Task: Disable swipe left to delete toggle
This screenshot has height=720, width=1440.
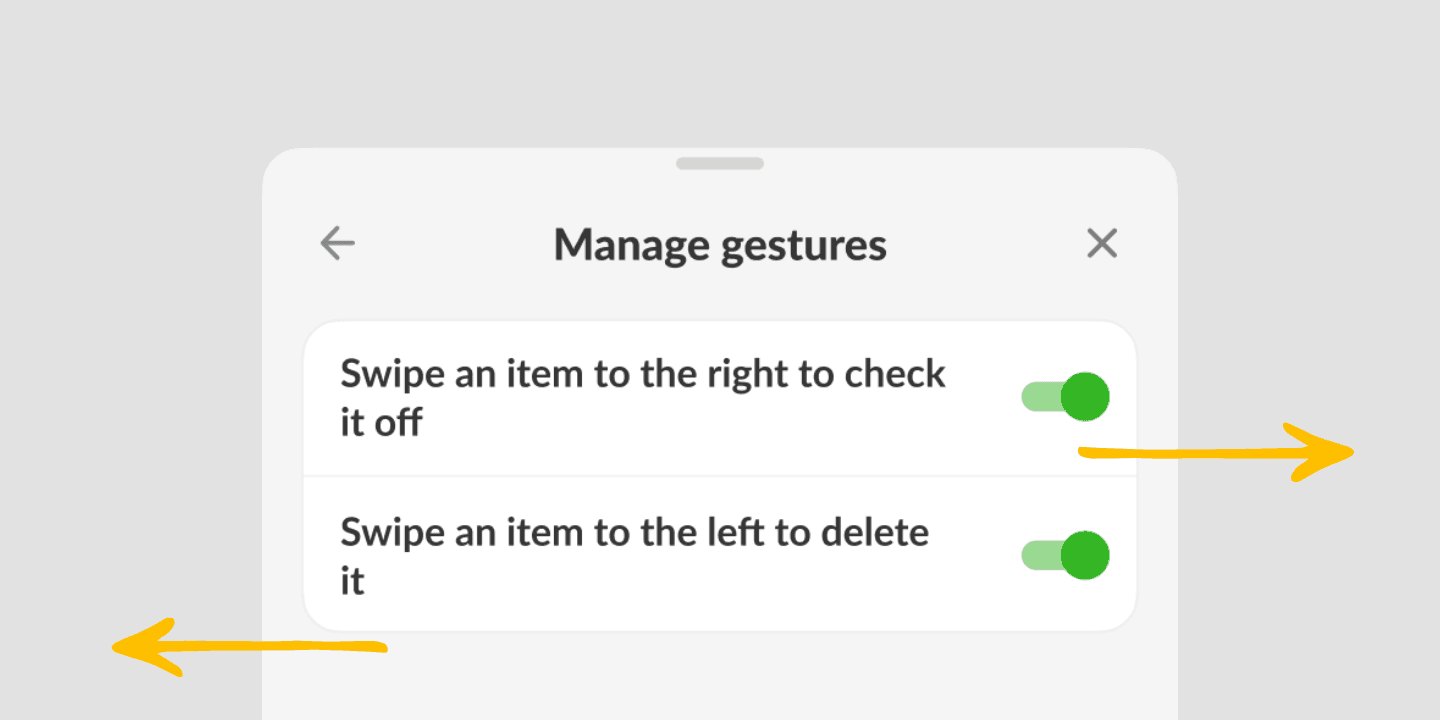Action: [1065, 555]
